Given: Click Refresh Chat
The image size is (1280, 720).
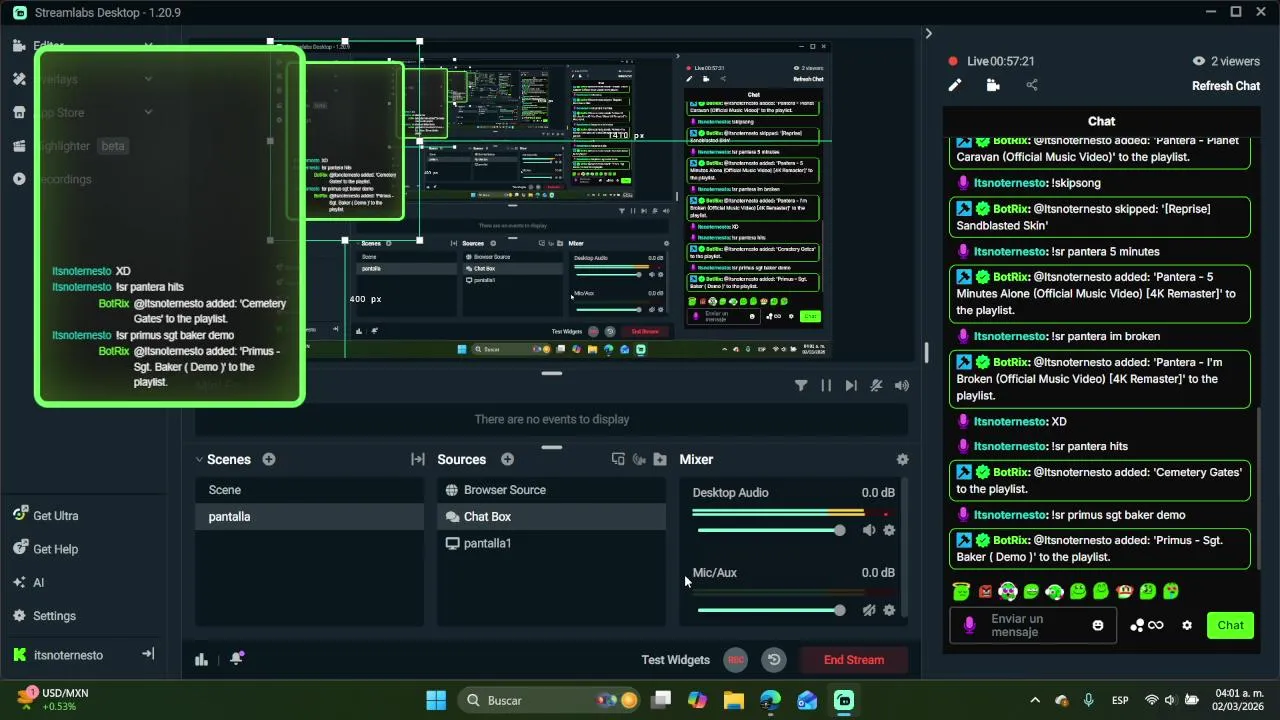Looking at the screenshot, I should click(1226, 86).
